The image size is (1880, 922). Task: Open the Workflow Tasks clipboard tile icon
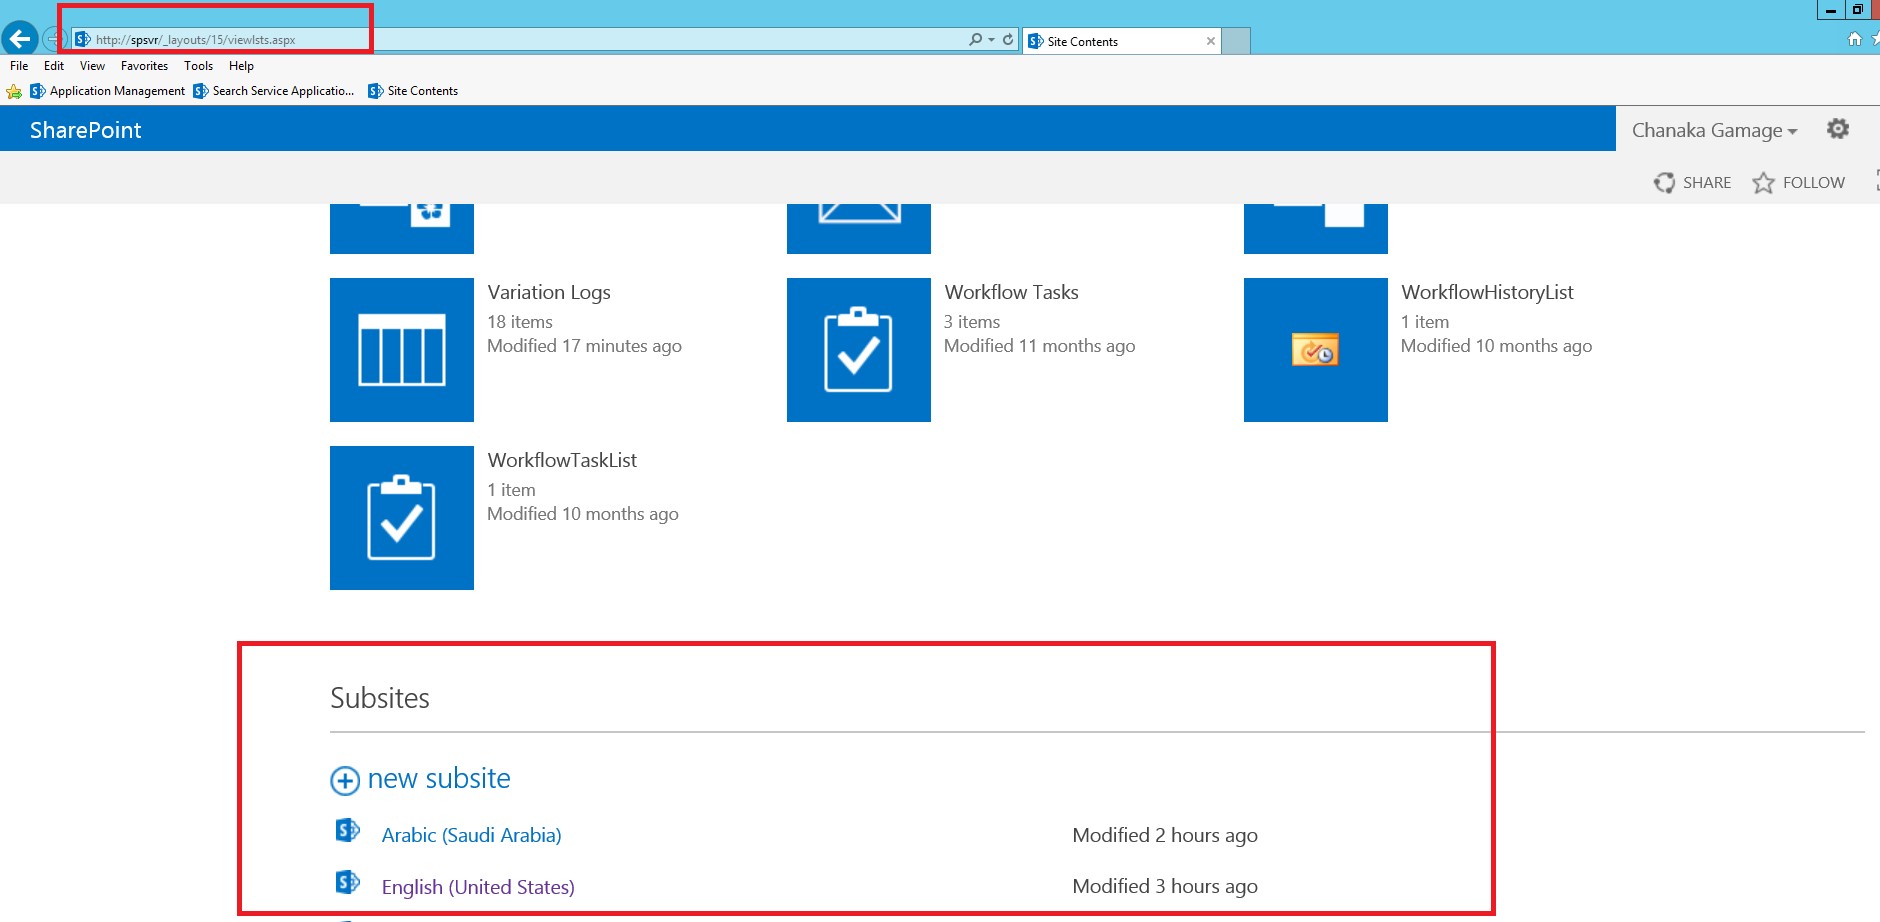[858, 350]
